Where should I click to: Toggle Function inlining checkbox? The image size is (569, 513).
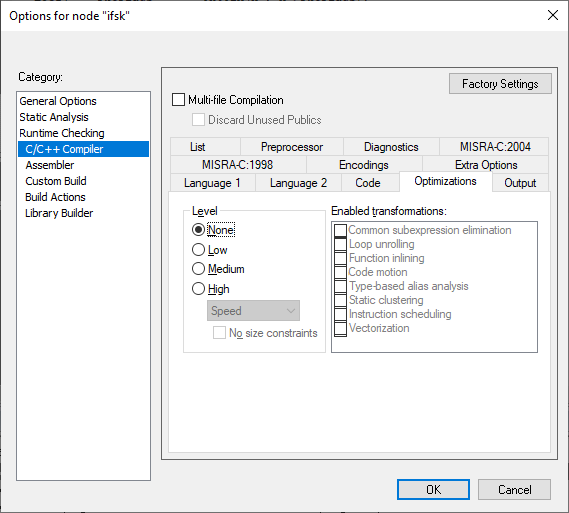tap(340, 258)
